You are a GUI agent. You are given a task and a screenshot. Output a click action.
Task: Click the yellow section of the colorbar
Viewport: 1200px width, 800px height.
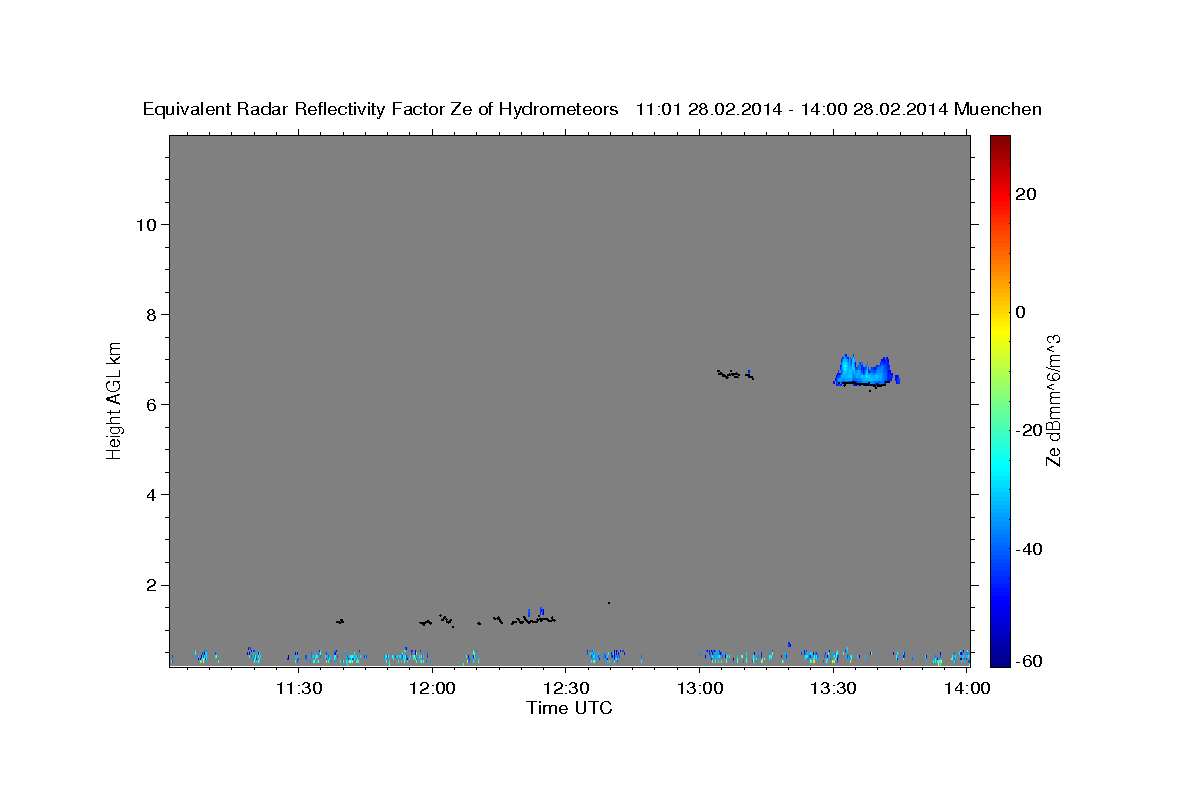click(x=999, y=330)
